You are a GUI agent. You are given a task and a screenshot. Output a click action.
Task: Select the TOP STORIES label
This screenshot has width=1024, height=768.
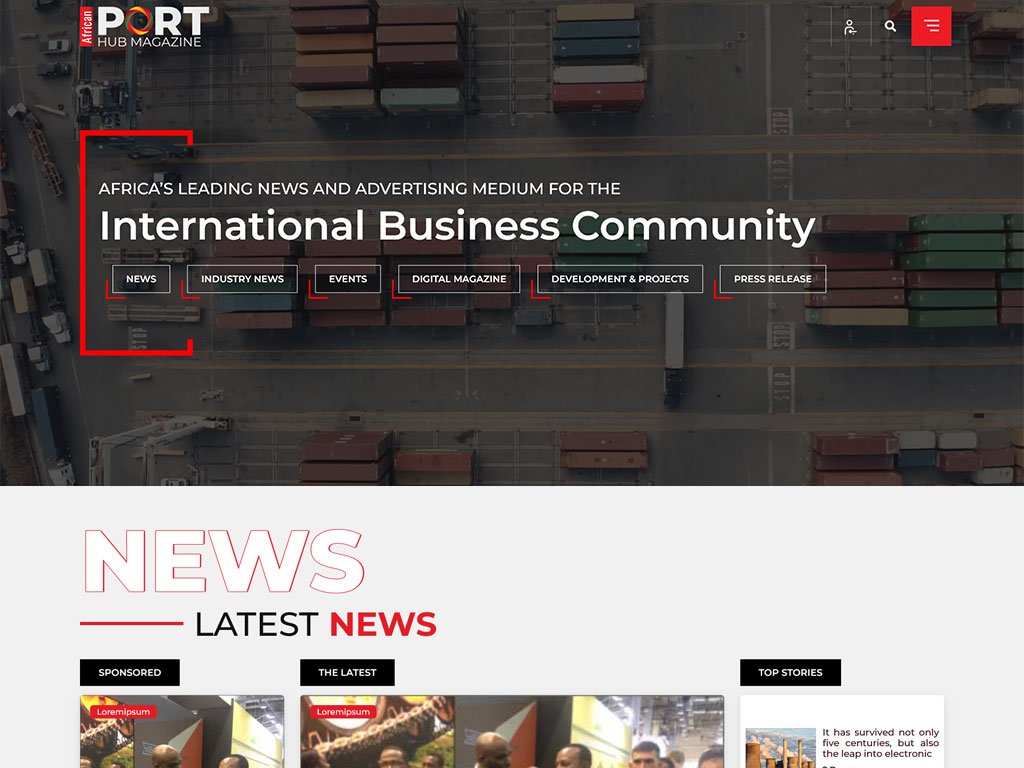pos(790,672)
